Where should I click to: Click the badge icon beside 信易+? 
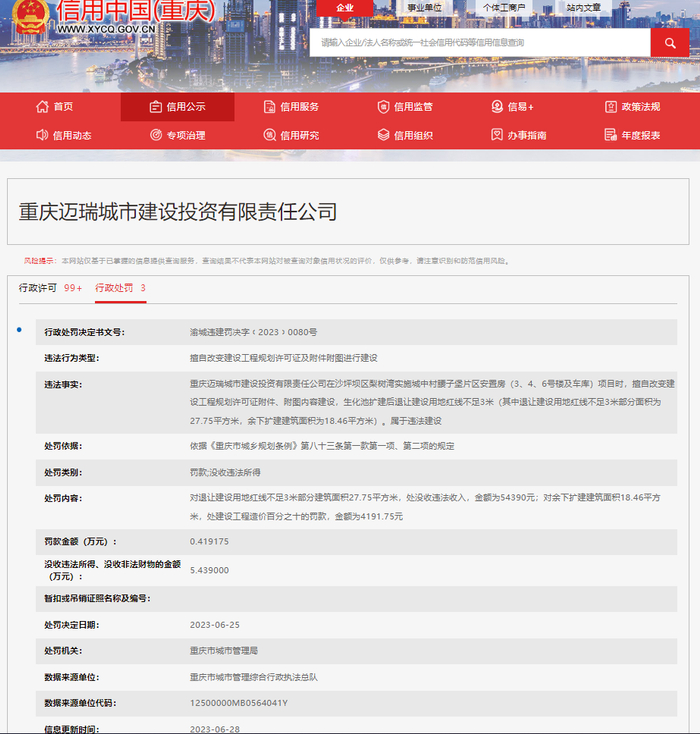coord(497,107)
